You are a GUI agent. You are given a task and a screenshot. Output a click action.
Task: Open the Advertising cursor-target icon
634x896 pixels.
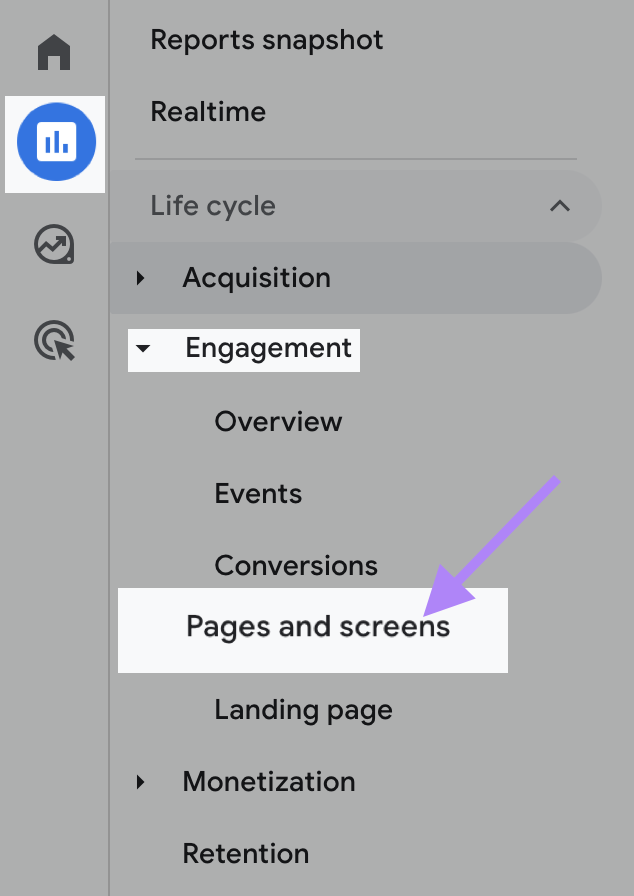click(54, 341)
